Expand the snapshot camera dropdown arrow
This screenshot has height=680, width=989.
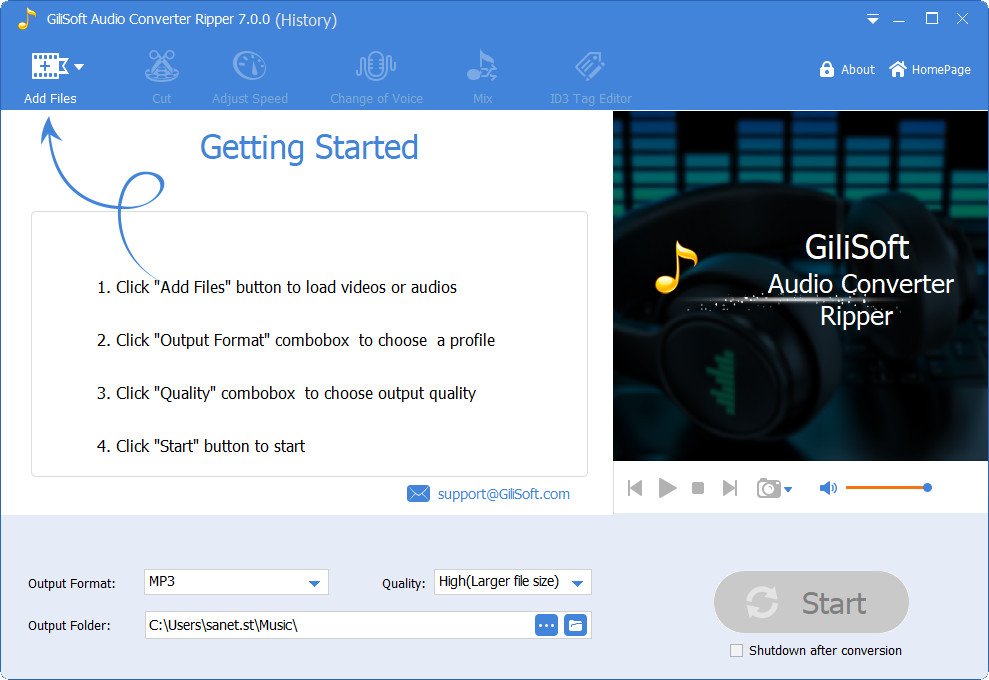788,489
